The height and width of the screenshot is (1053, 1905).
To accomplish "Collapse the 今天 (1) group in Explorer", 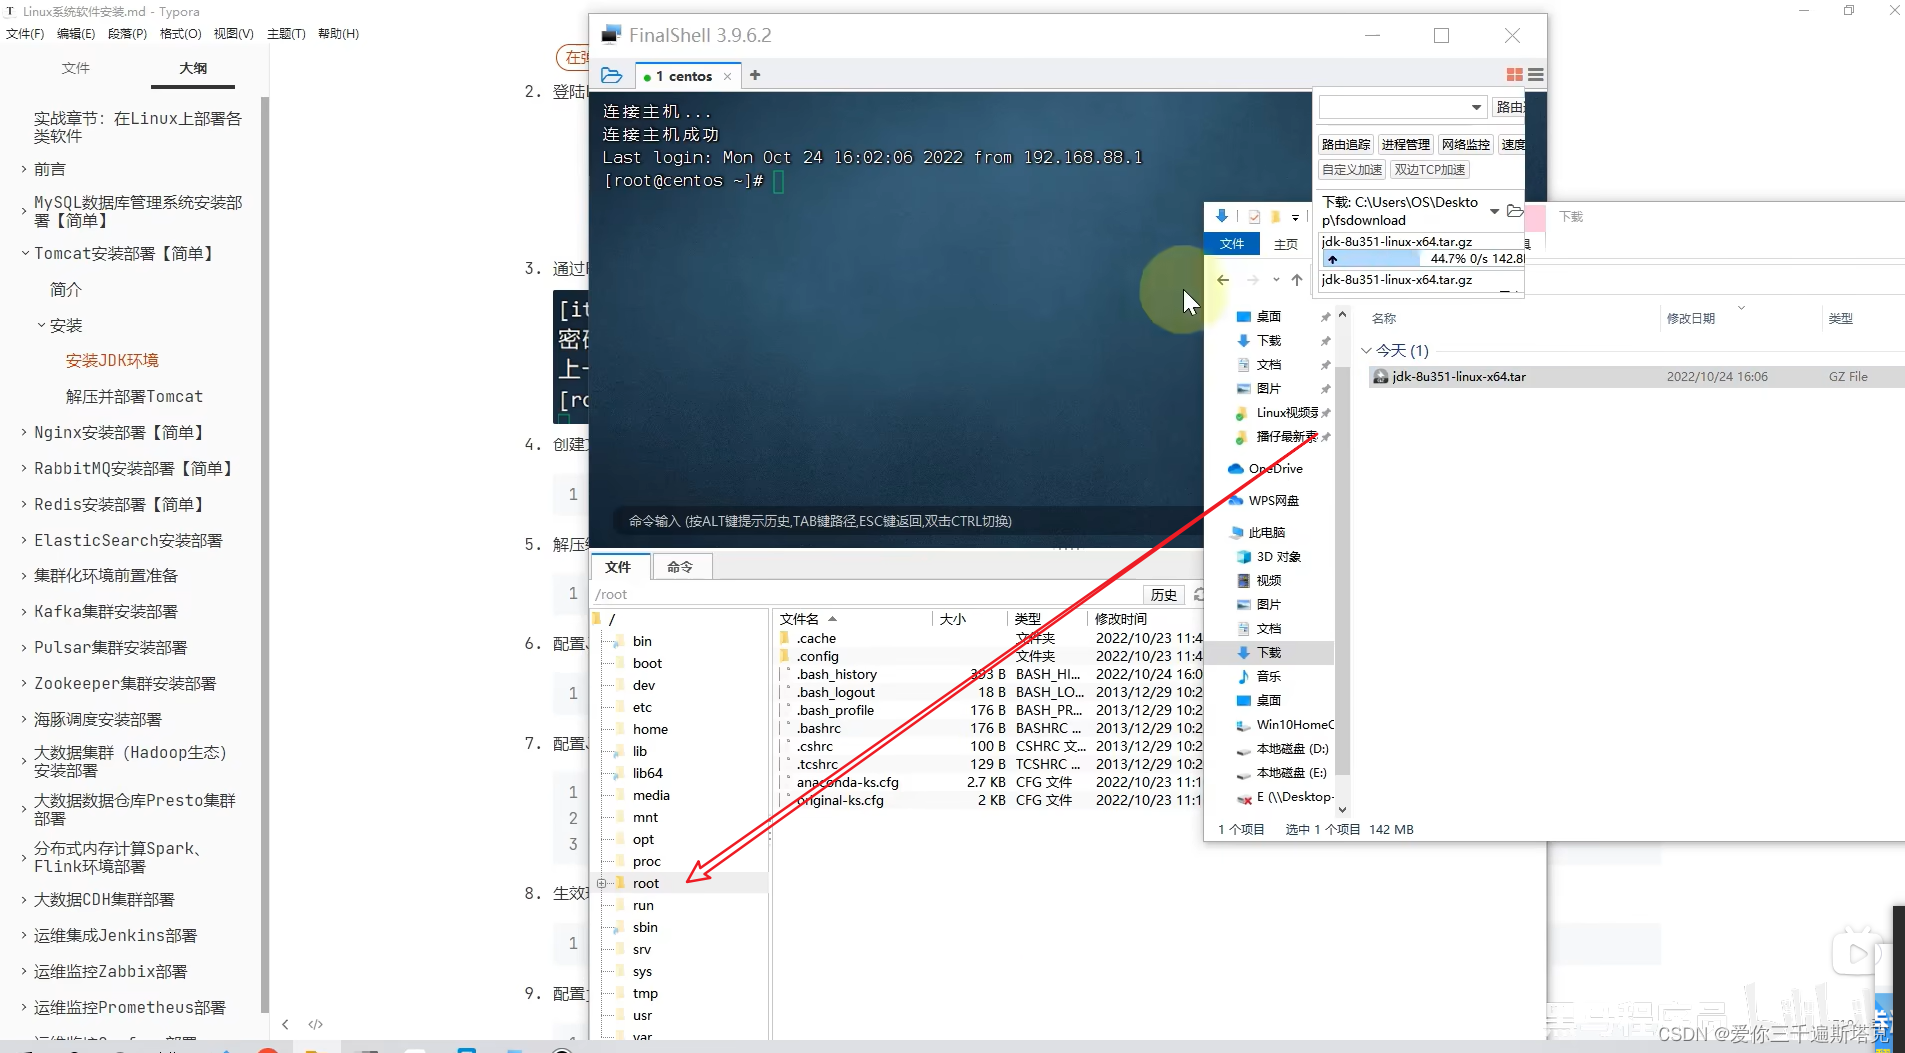I will pos(1366,350).
